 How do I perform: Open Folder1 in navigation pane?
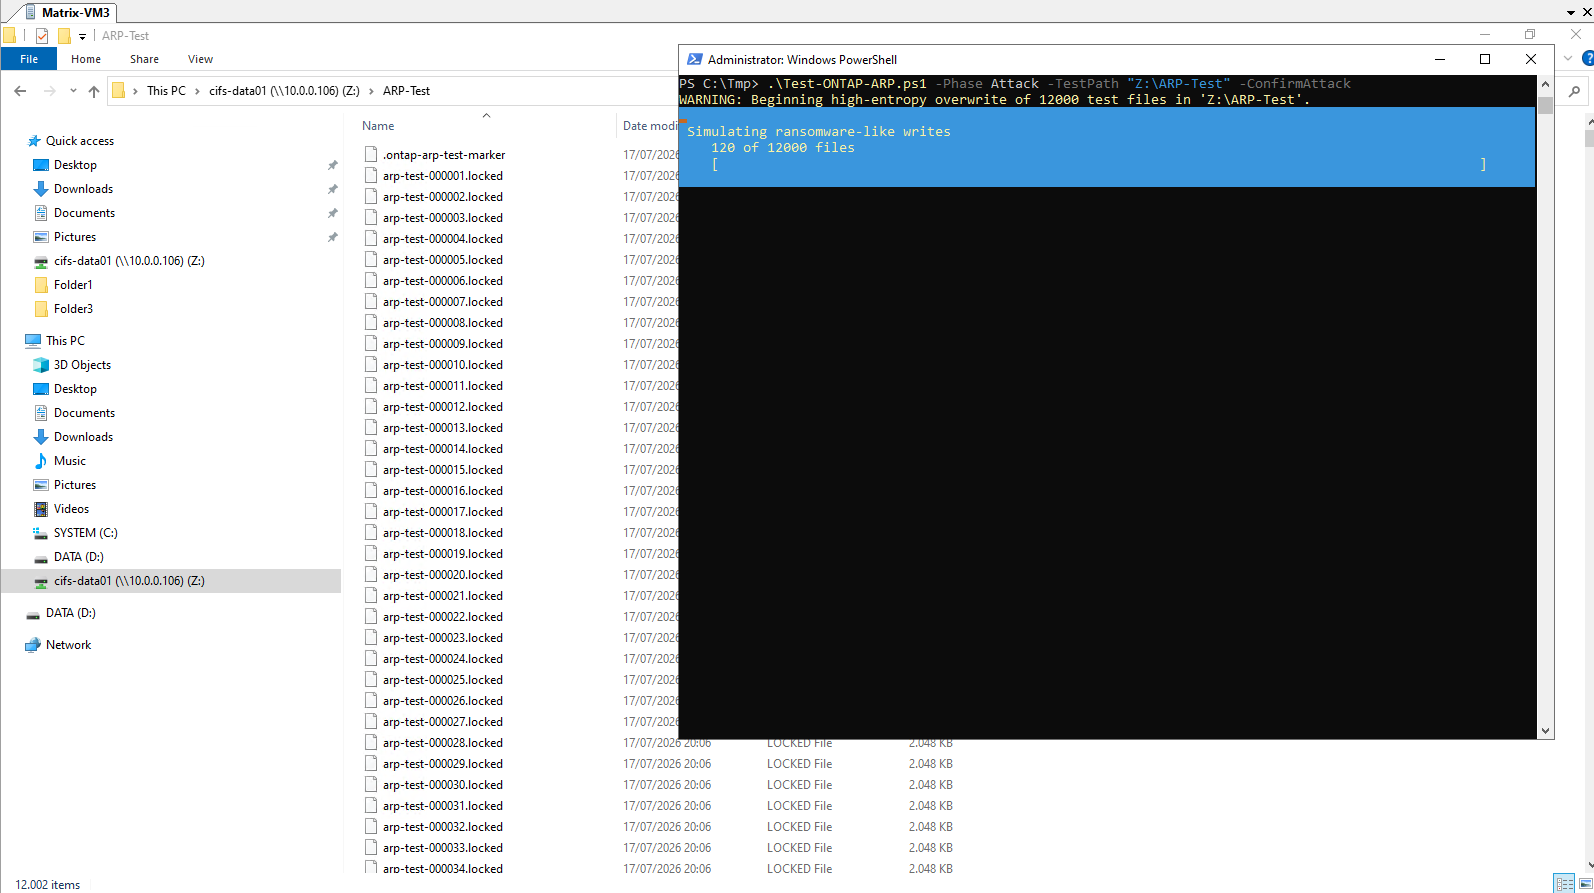point(73,285)
